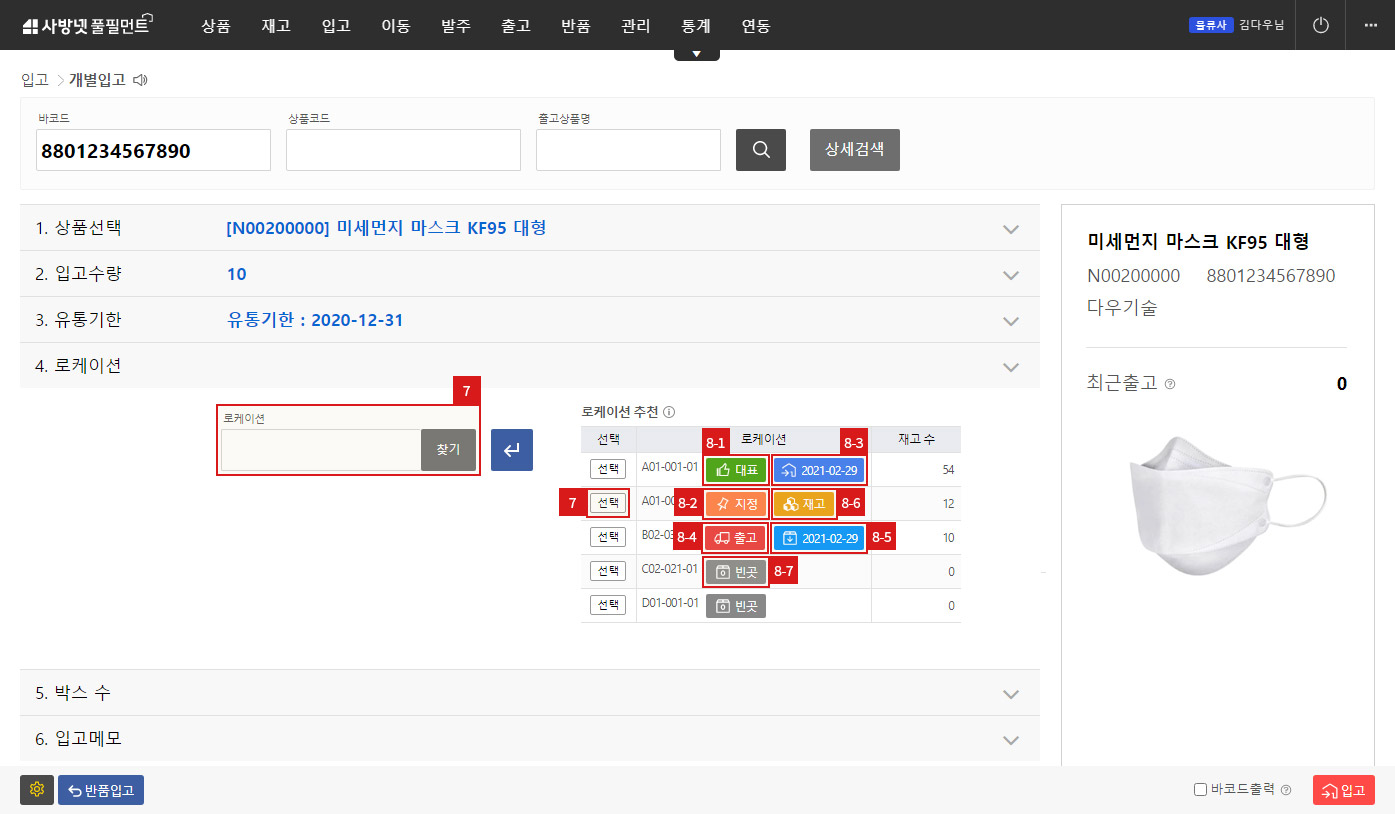
Task: Click the gear settings icon at bottom
Action: click(x=37, y=790)
